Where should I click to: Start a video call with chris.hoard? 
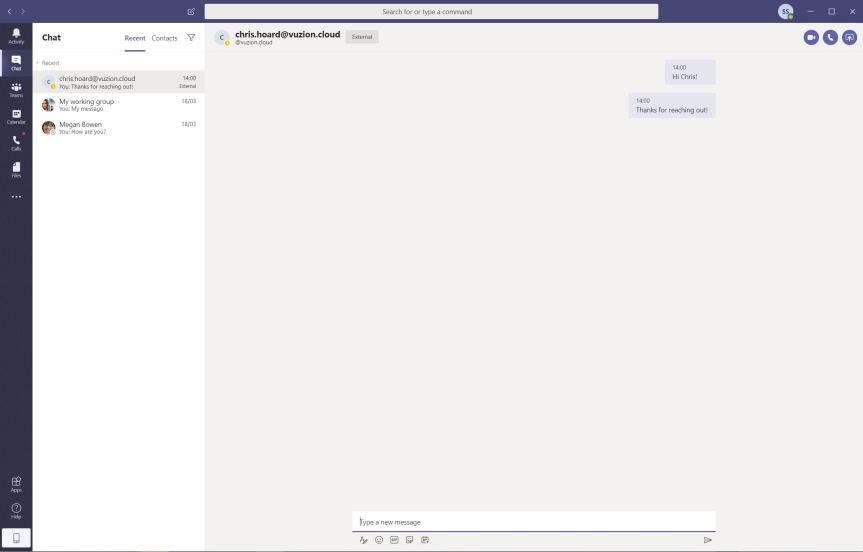[811, 37]
